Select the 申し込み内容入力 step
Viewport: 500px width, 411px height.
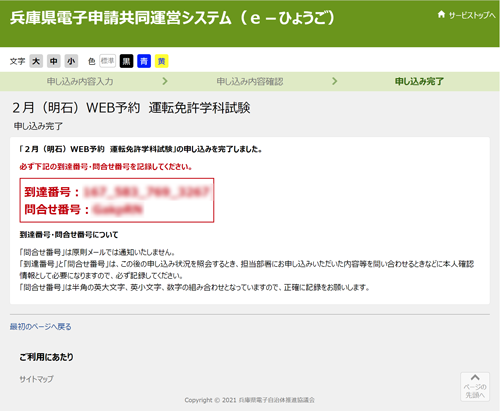[80, 81]
